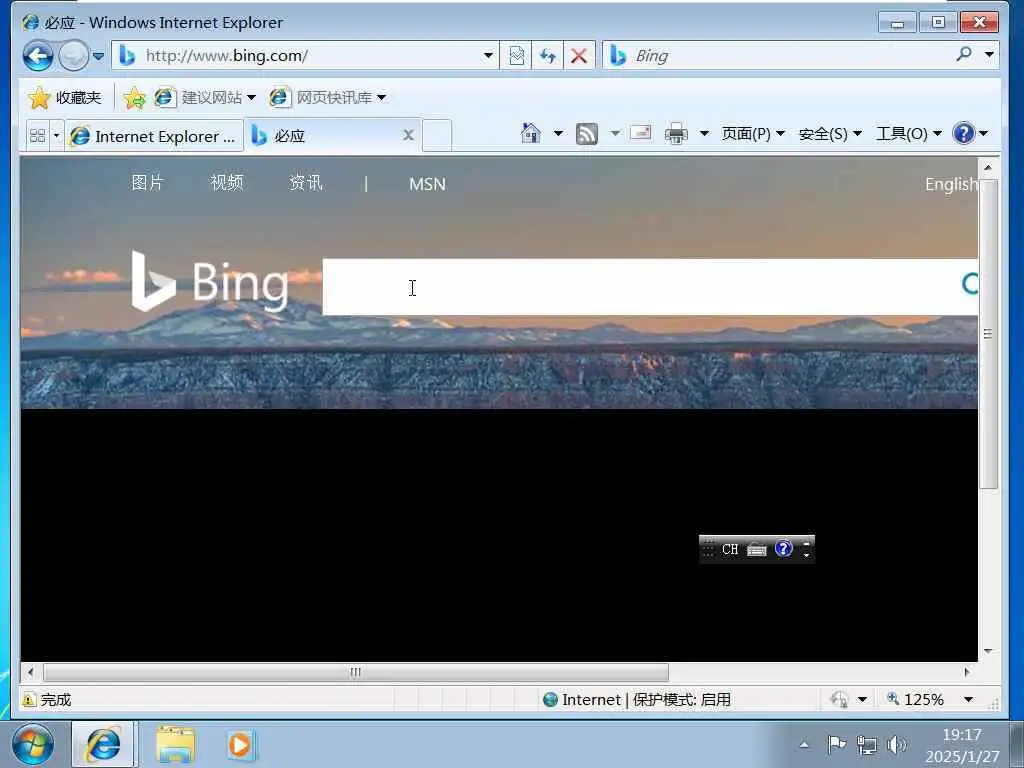
Task: Click vertical scrollbar up arrow
Action: point(988,167)
